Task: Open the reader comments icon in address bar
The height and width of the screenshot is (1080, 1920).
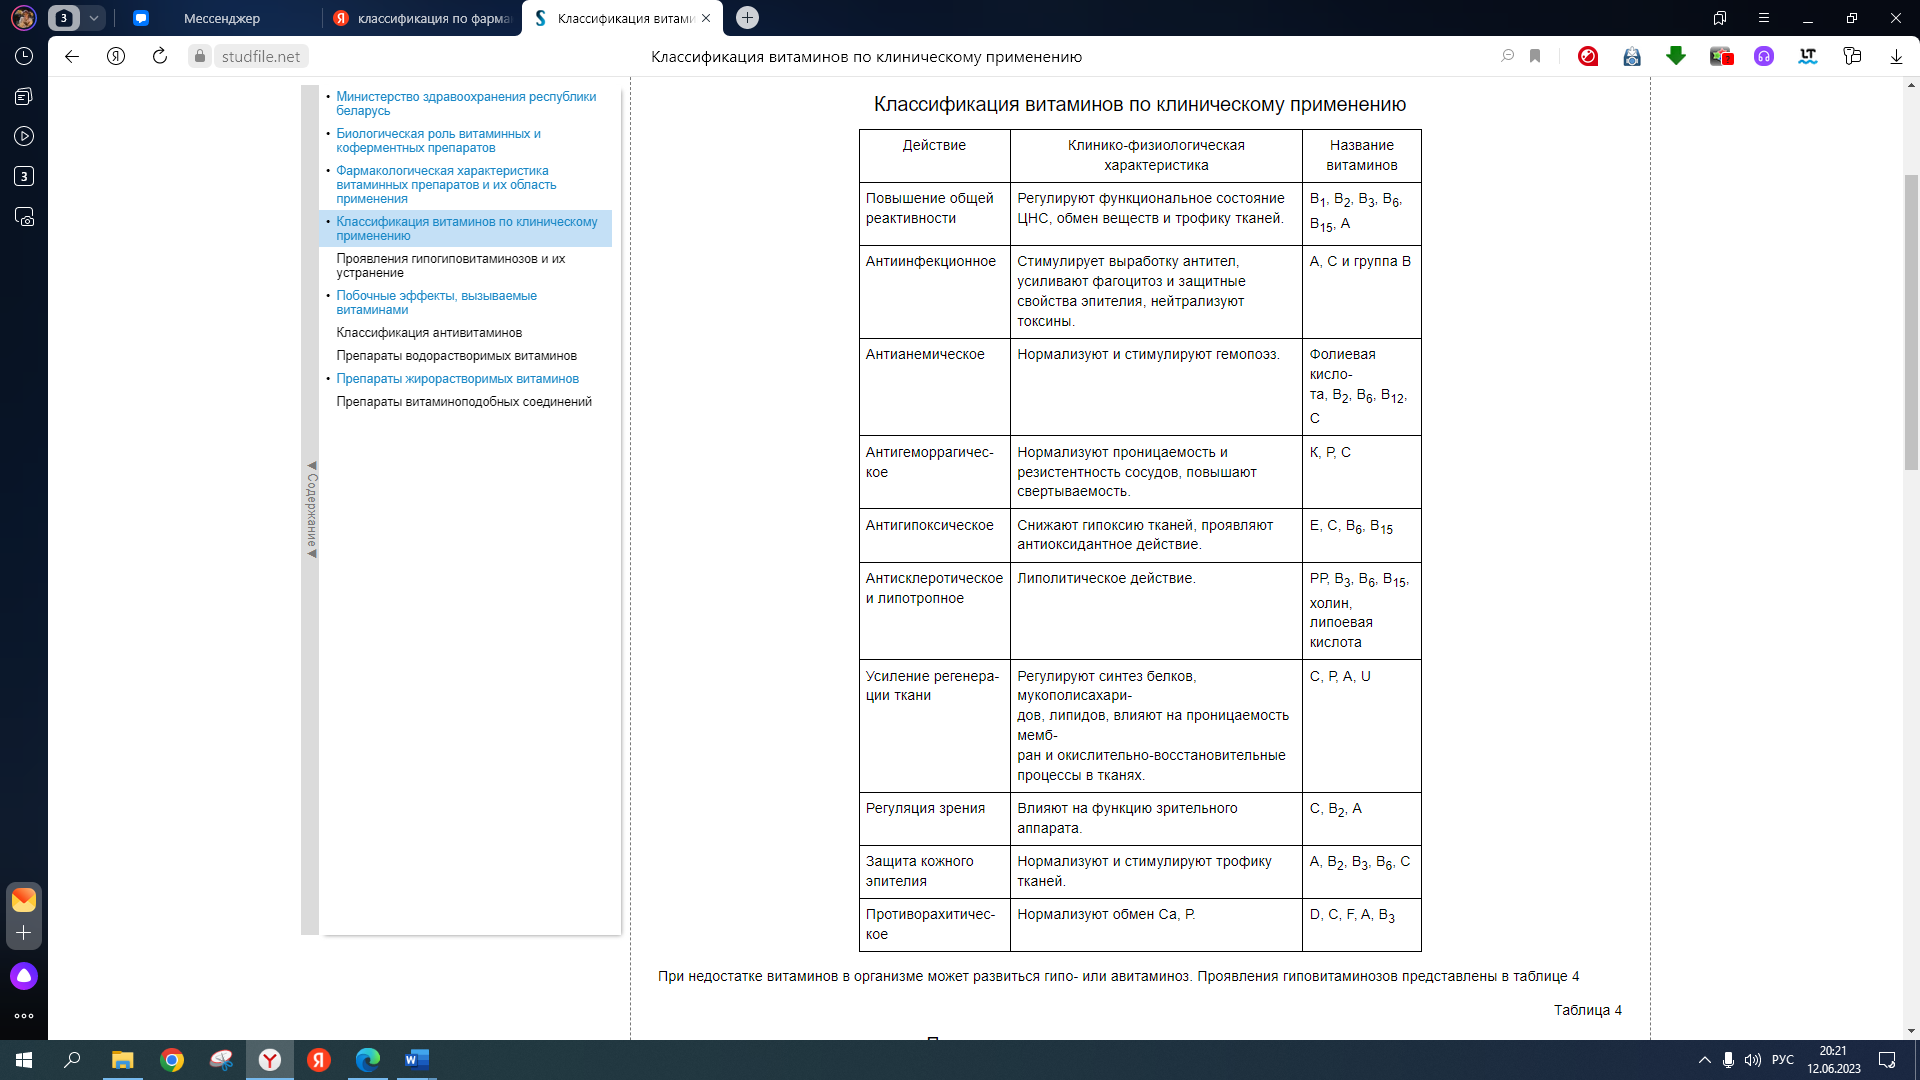Action: (1508, 57)
